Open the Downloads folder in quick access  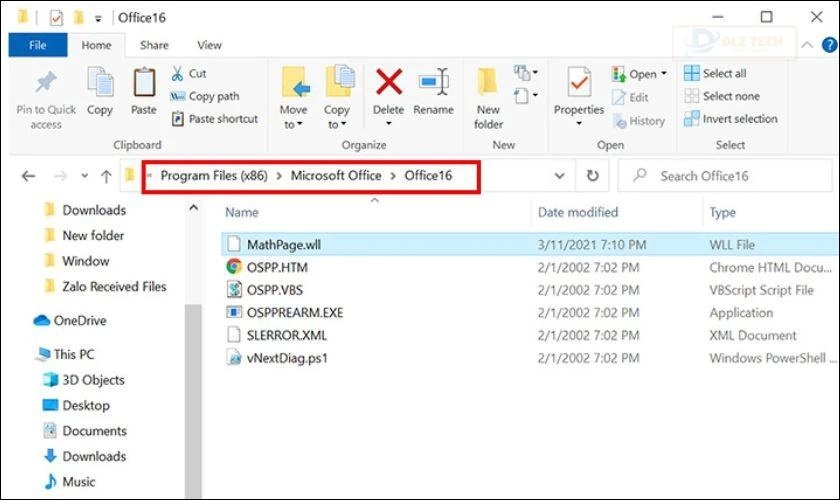85,210
